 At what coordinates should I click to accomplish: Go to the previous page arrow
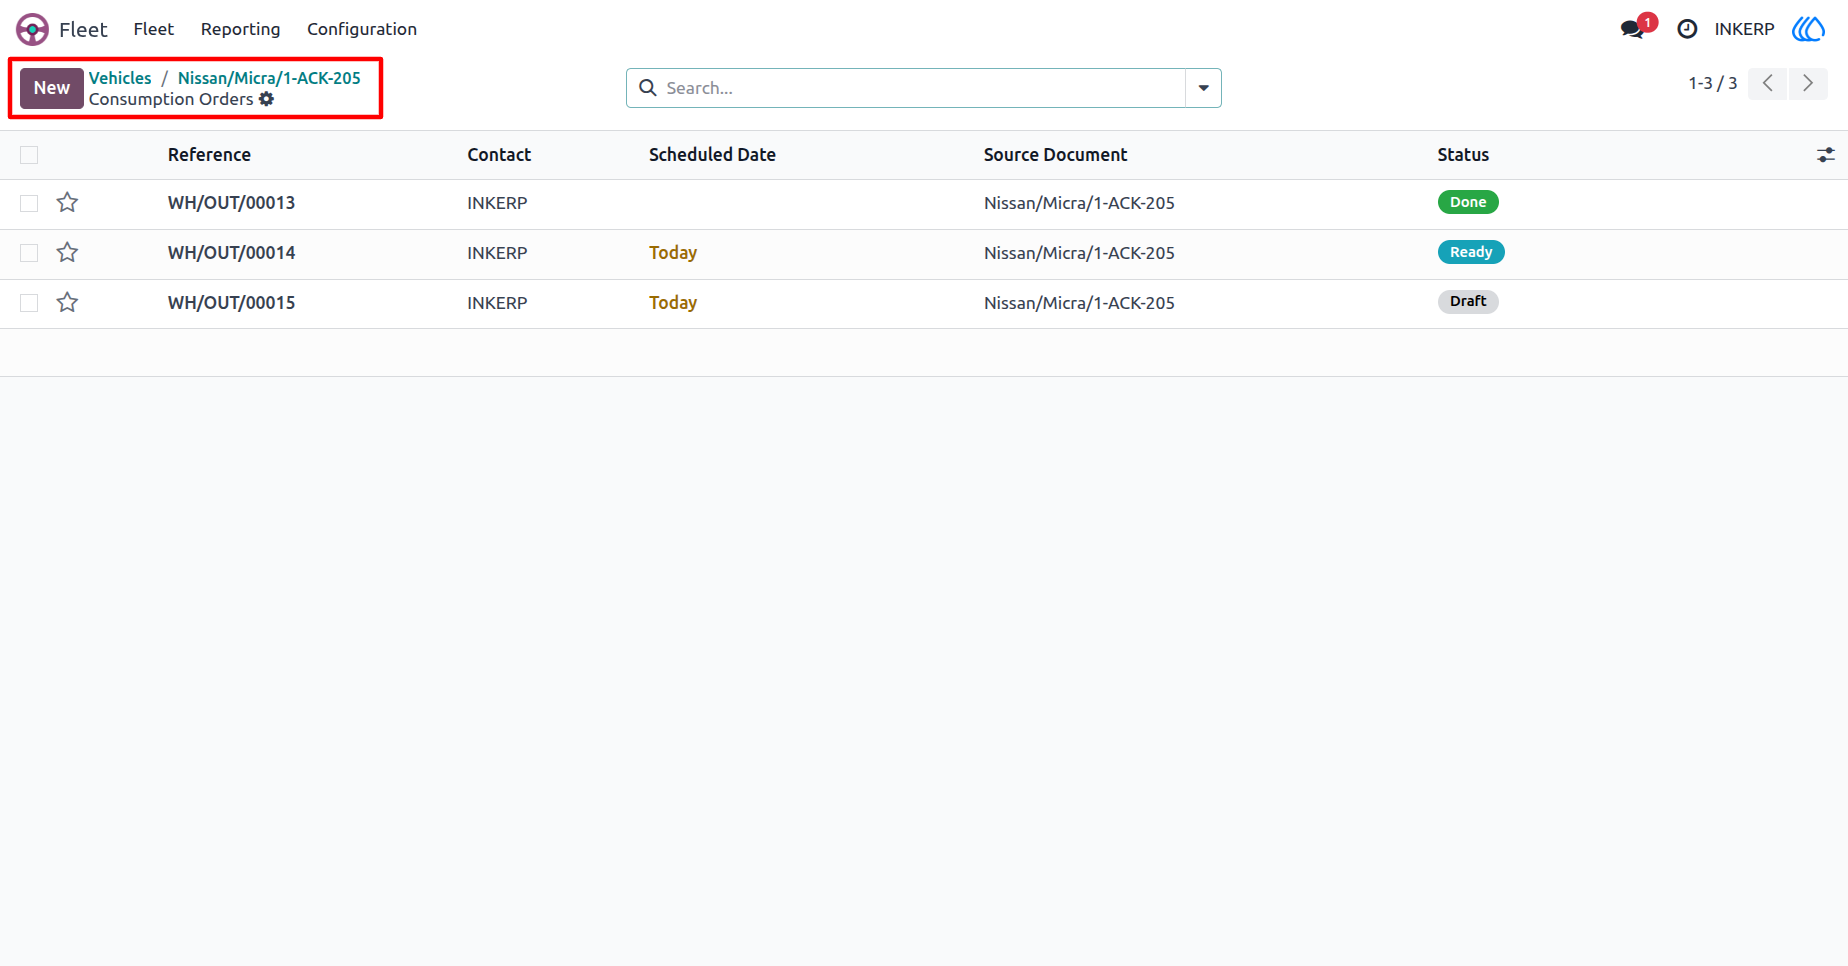coord(1768,83)
